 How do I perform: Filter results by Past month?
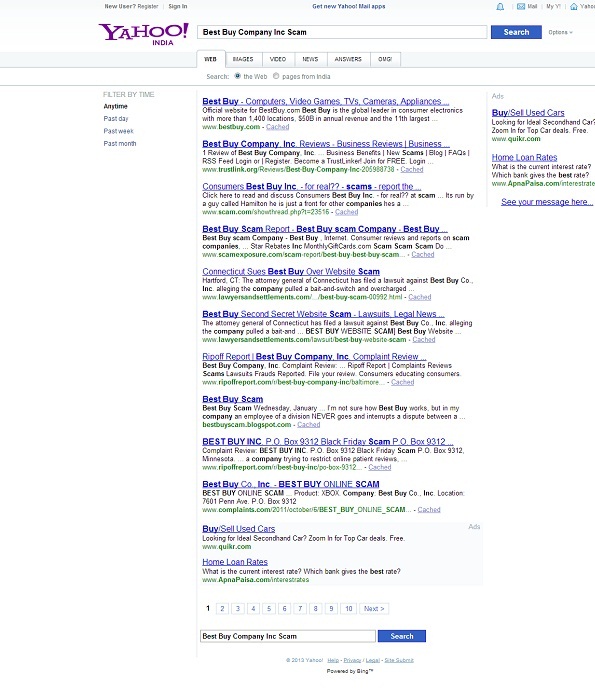(120, 143)
